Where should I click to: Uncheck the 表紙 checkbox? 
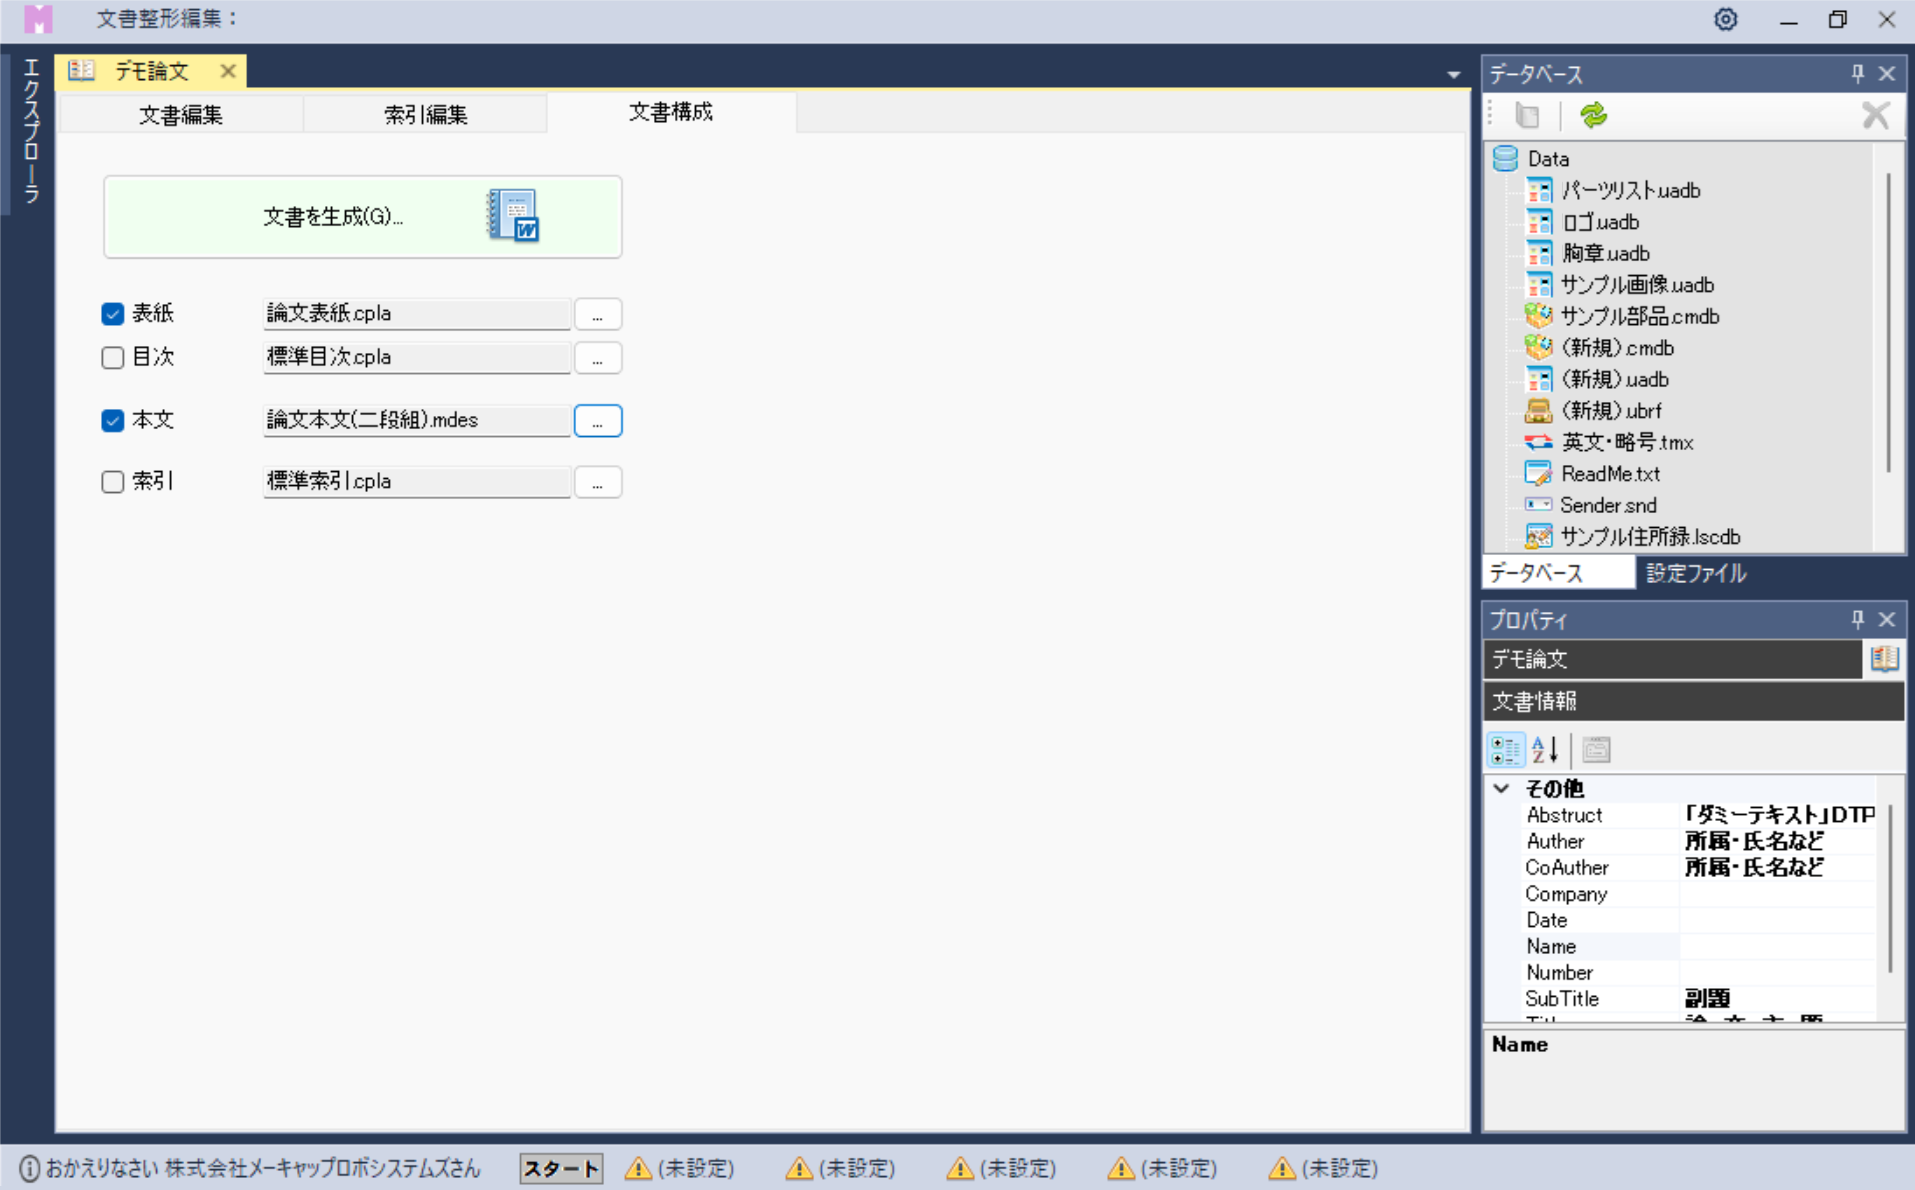click(x=113, y=314)
